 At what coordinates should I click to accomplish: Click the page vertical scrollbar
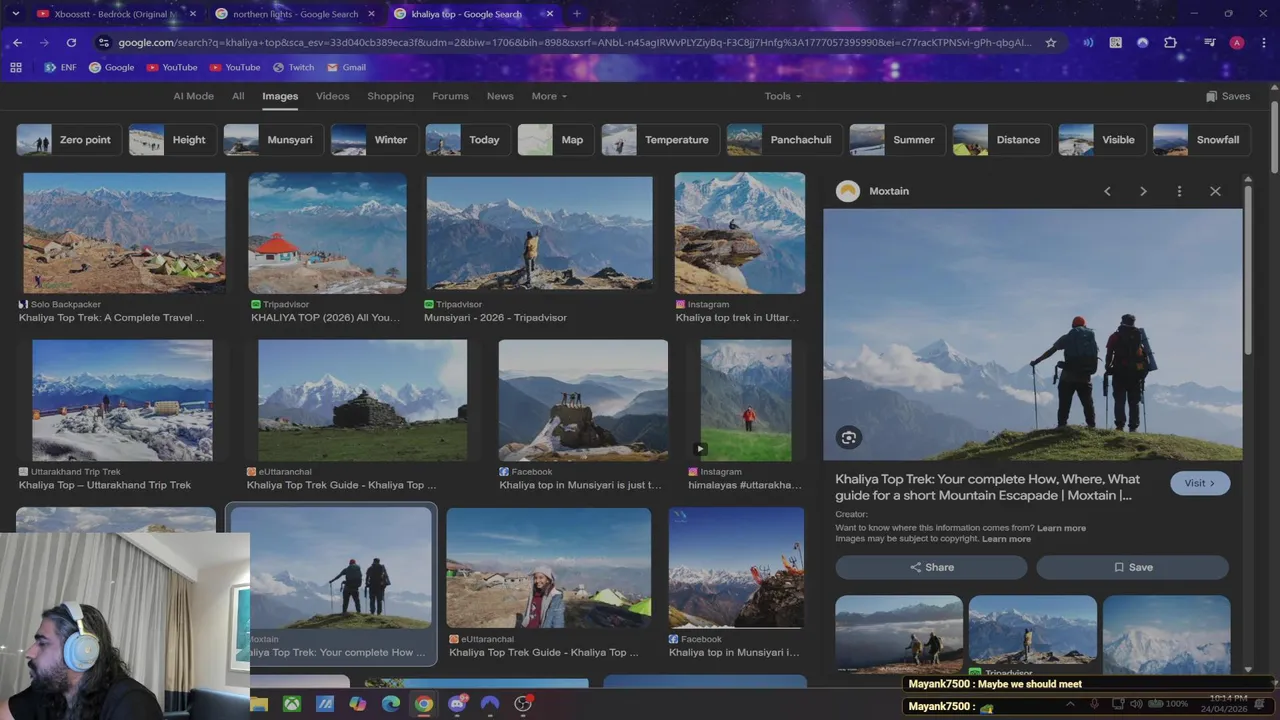(1274, 138)
